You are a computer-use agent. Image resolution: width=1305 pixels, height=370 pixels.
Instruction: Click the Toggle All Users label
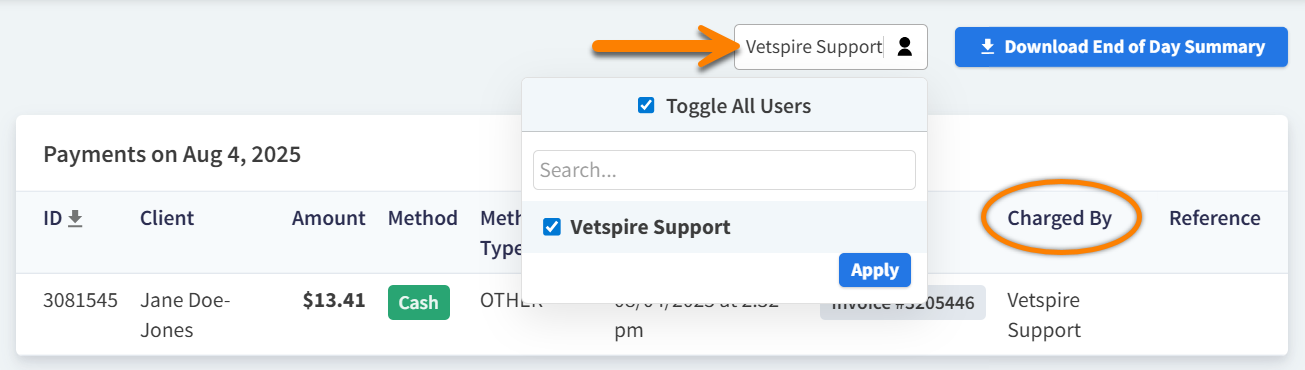[x=738, y=105]
